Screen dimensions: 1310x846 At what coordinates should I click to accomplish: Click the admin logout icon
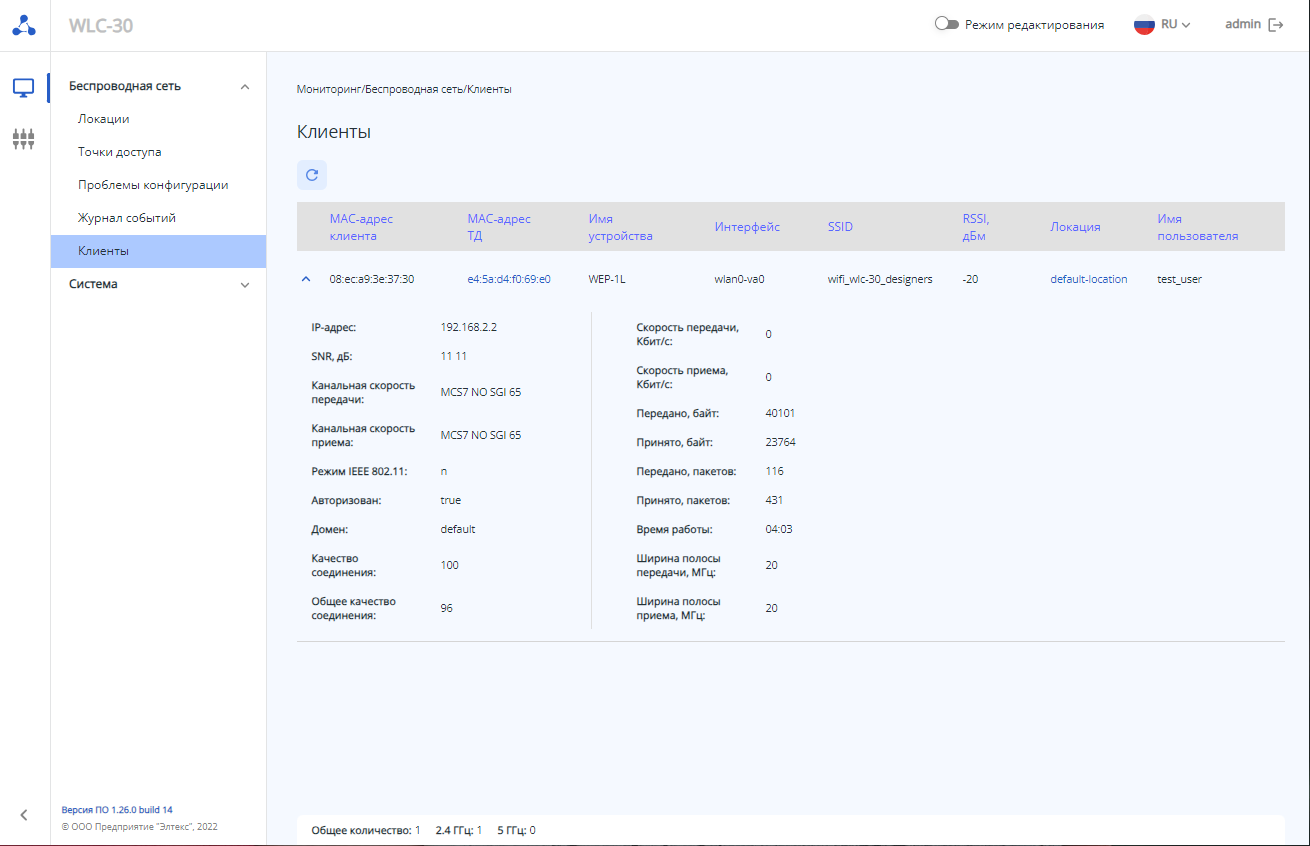(x=1276, y=25)
